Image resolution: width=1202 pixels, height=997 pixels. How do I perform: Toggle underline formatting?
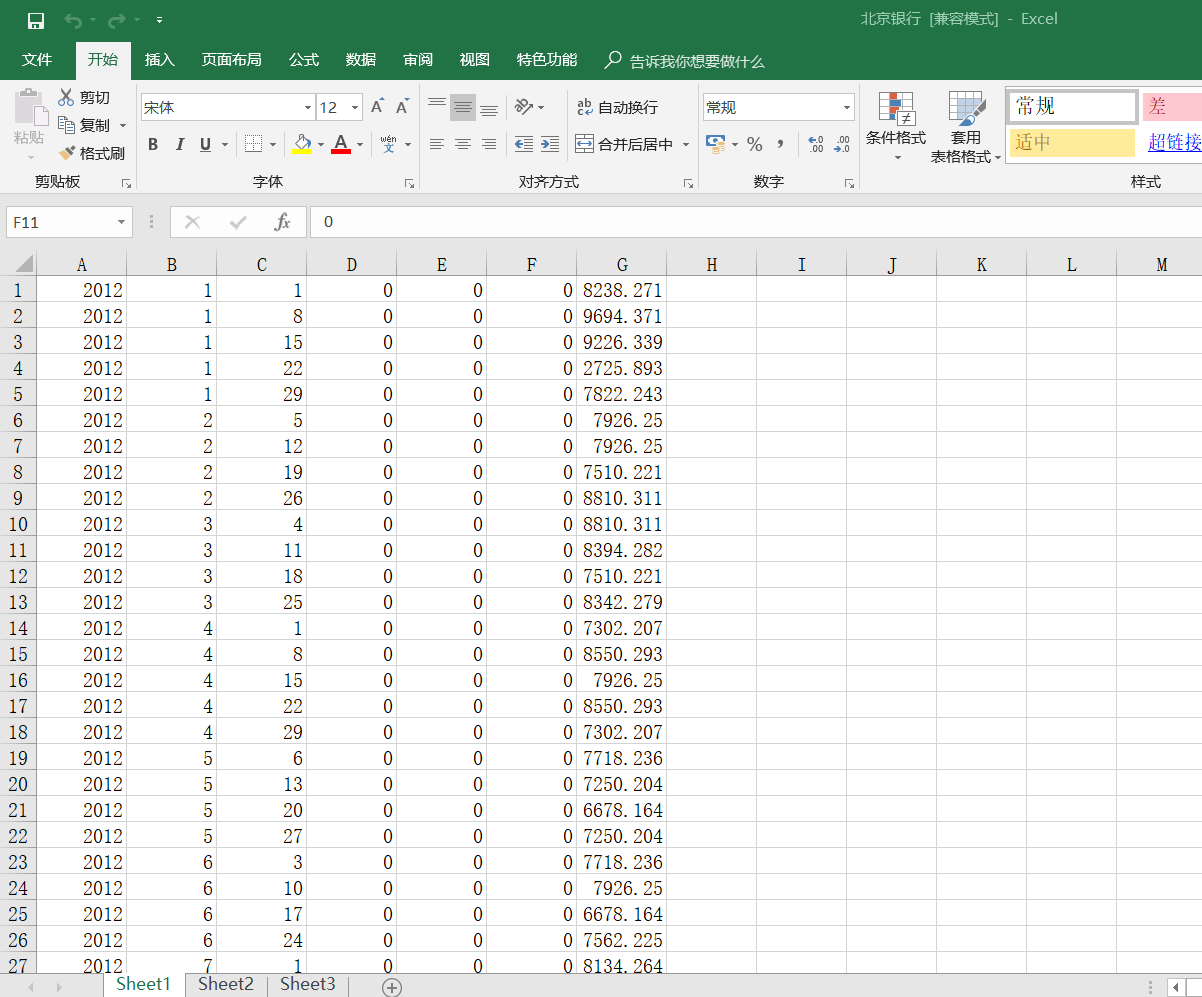[x=205, y=144]
